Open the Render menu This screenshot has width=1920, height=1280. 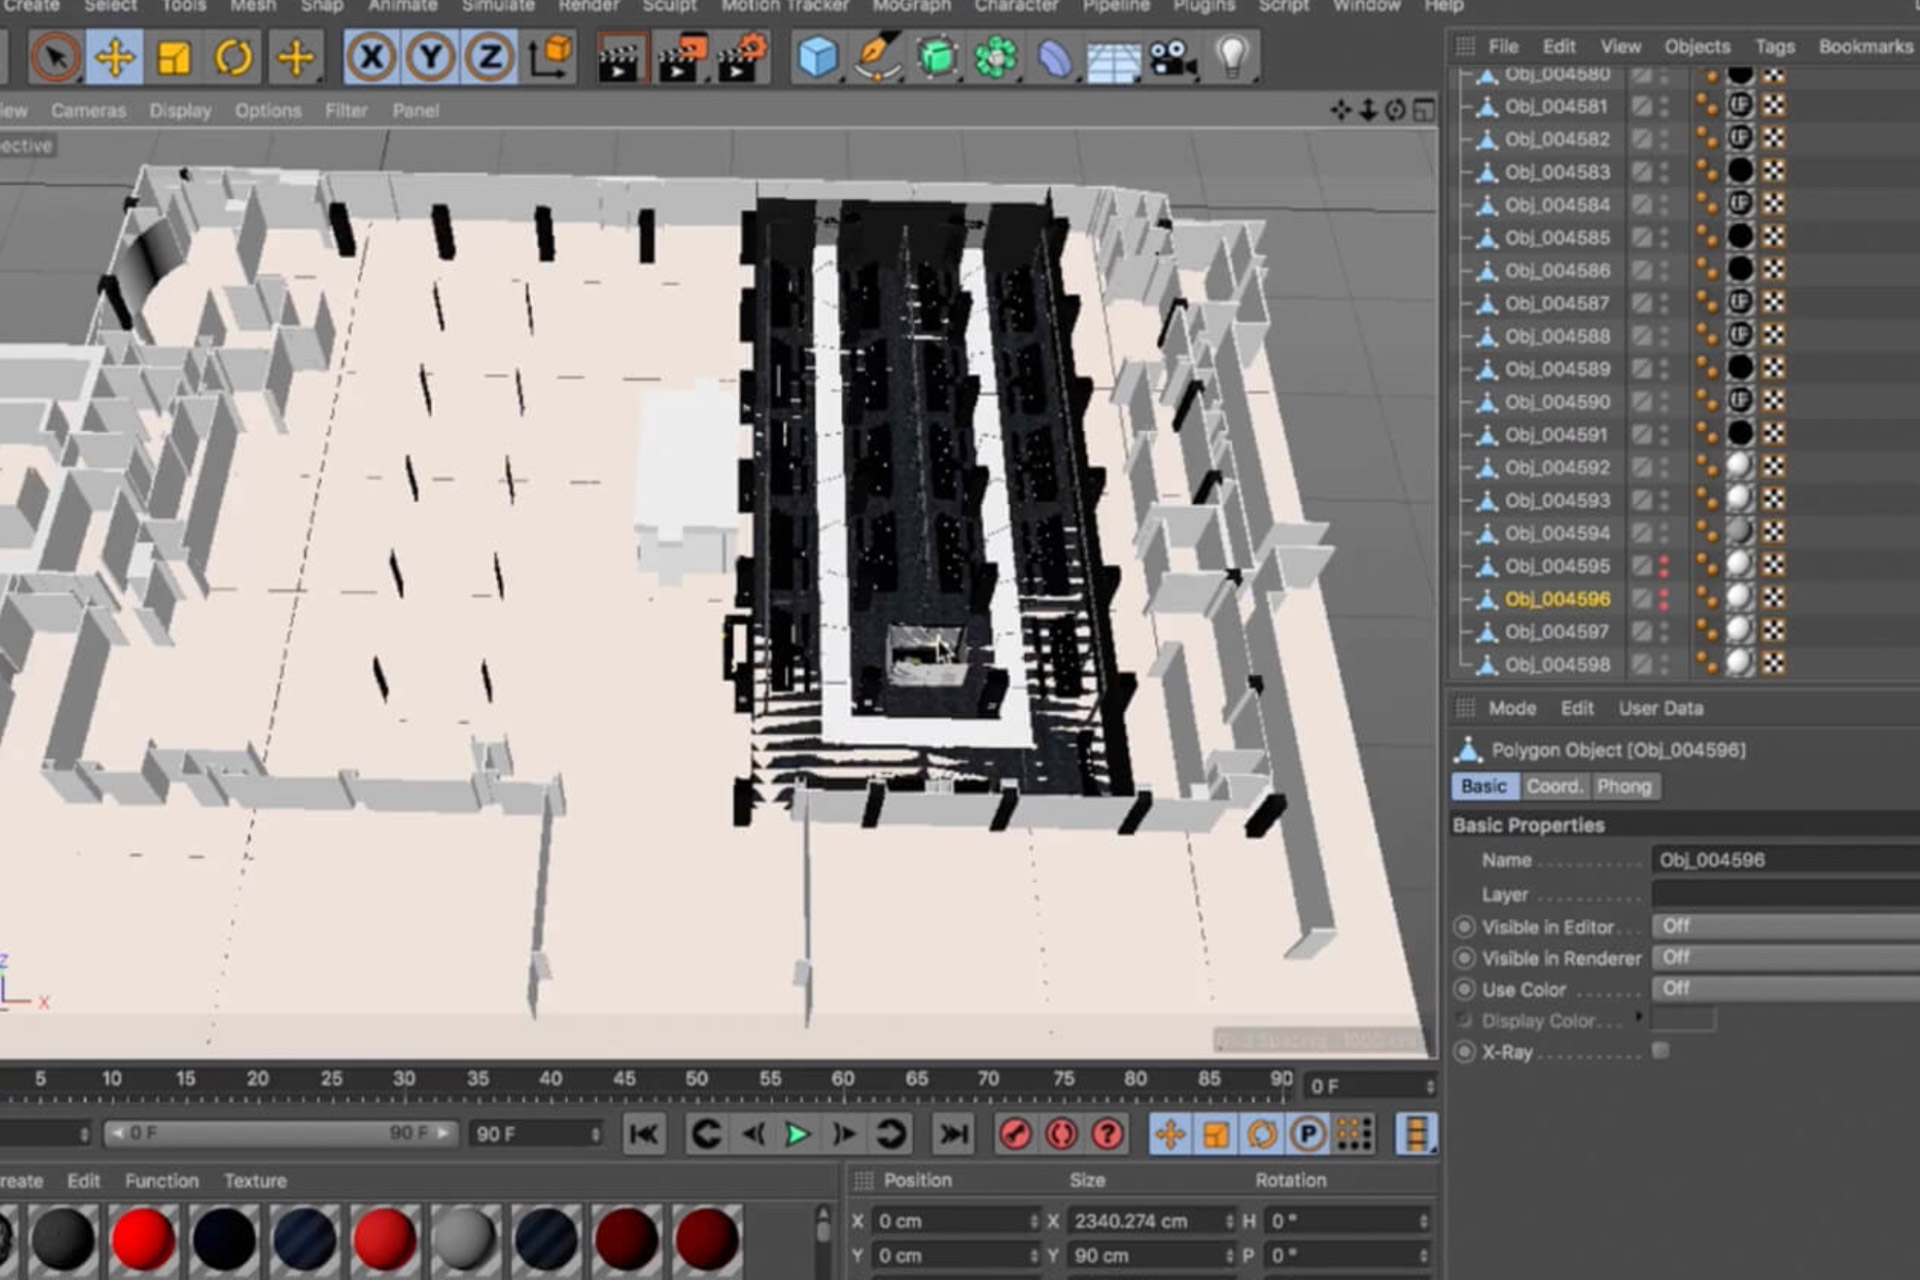(x=589, y=6)
